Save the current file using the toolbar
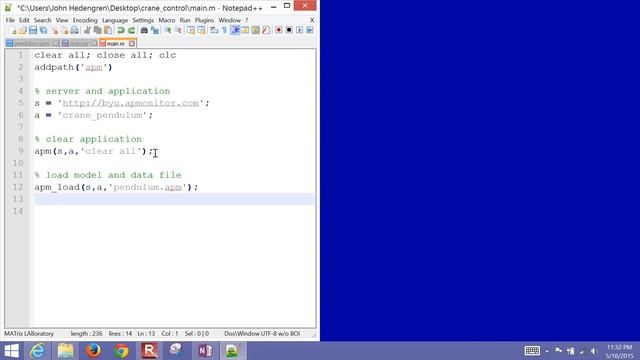Screen dimensions: 640x360 pyautogui.click(x=33, y=30)
